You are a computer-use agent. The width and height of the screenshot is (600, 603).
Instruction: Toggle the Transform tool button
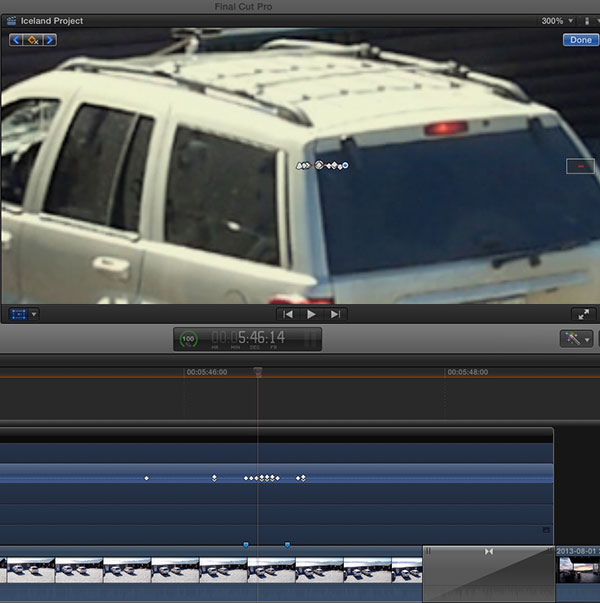18,314
